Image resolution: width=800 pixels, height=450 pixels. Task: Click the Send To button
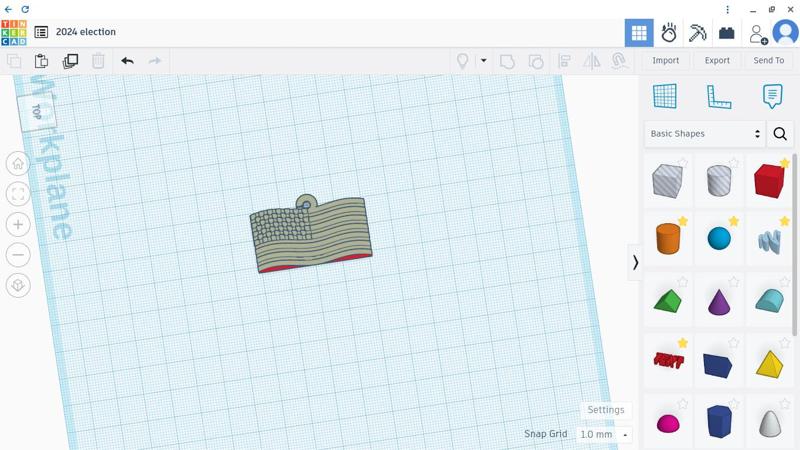pyautogui.click(x=768, y=61)
